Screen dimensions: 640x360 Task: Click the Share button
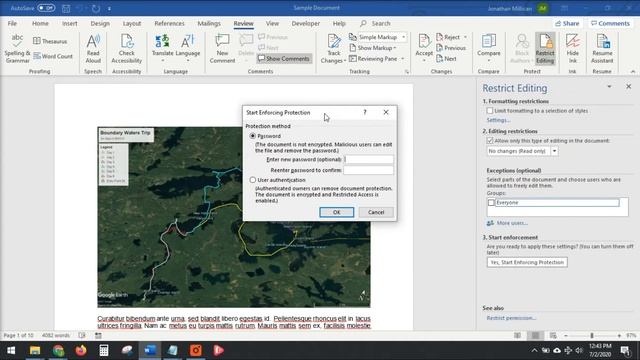(567, 24)
